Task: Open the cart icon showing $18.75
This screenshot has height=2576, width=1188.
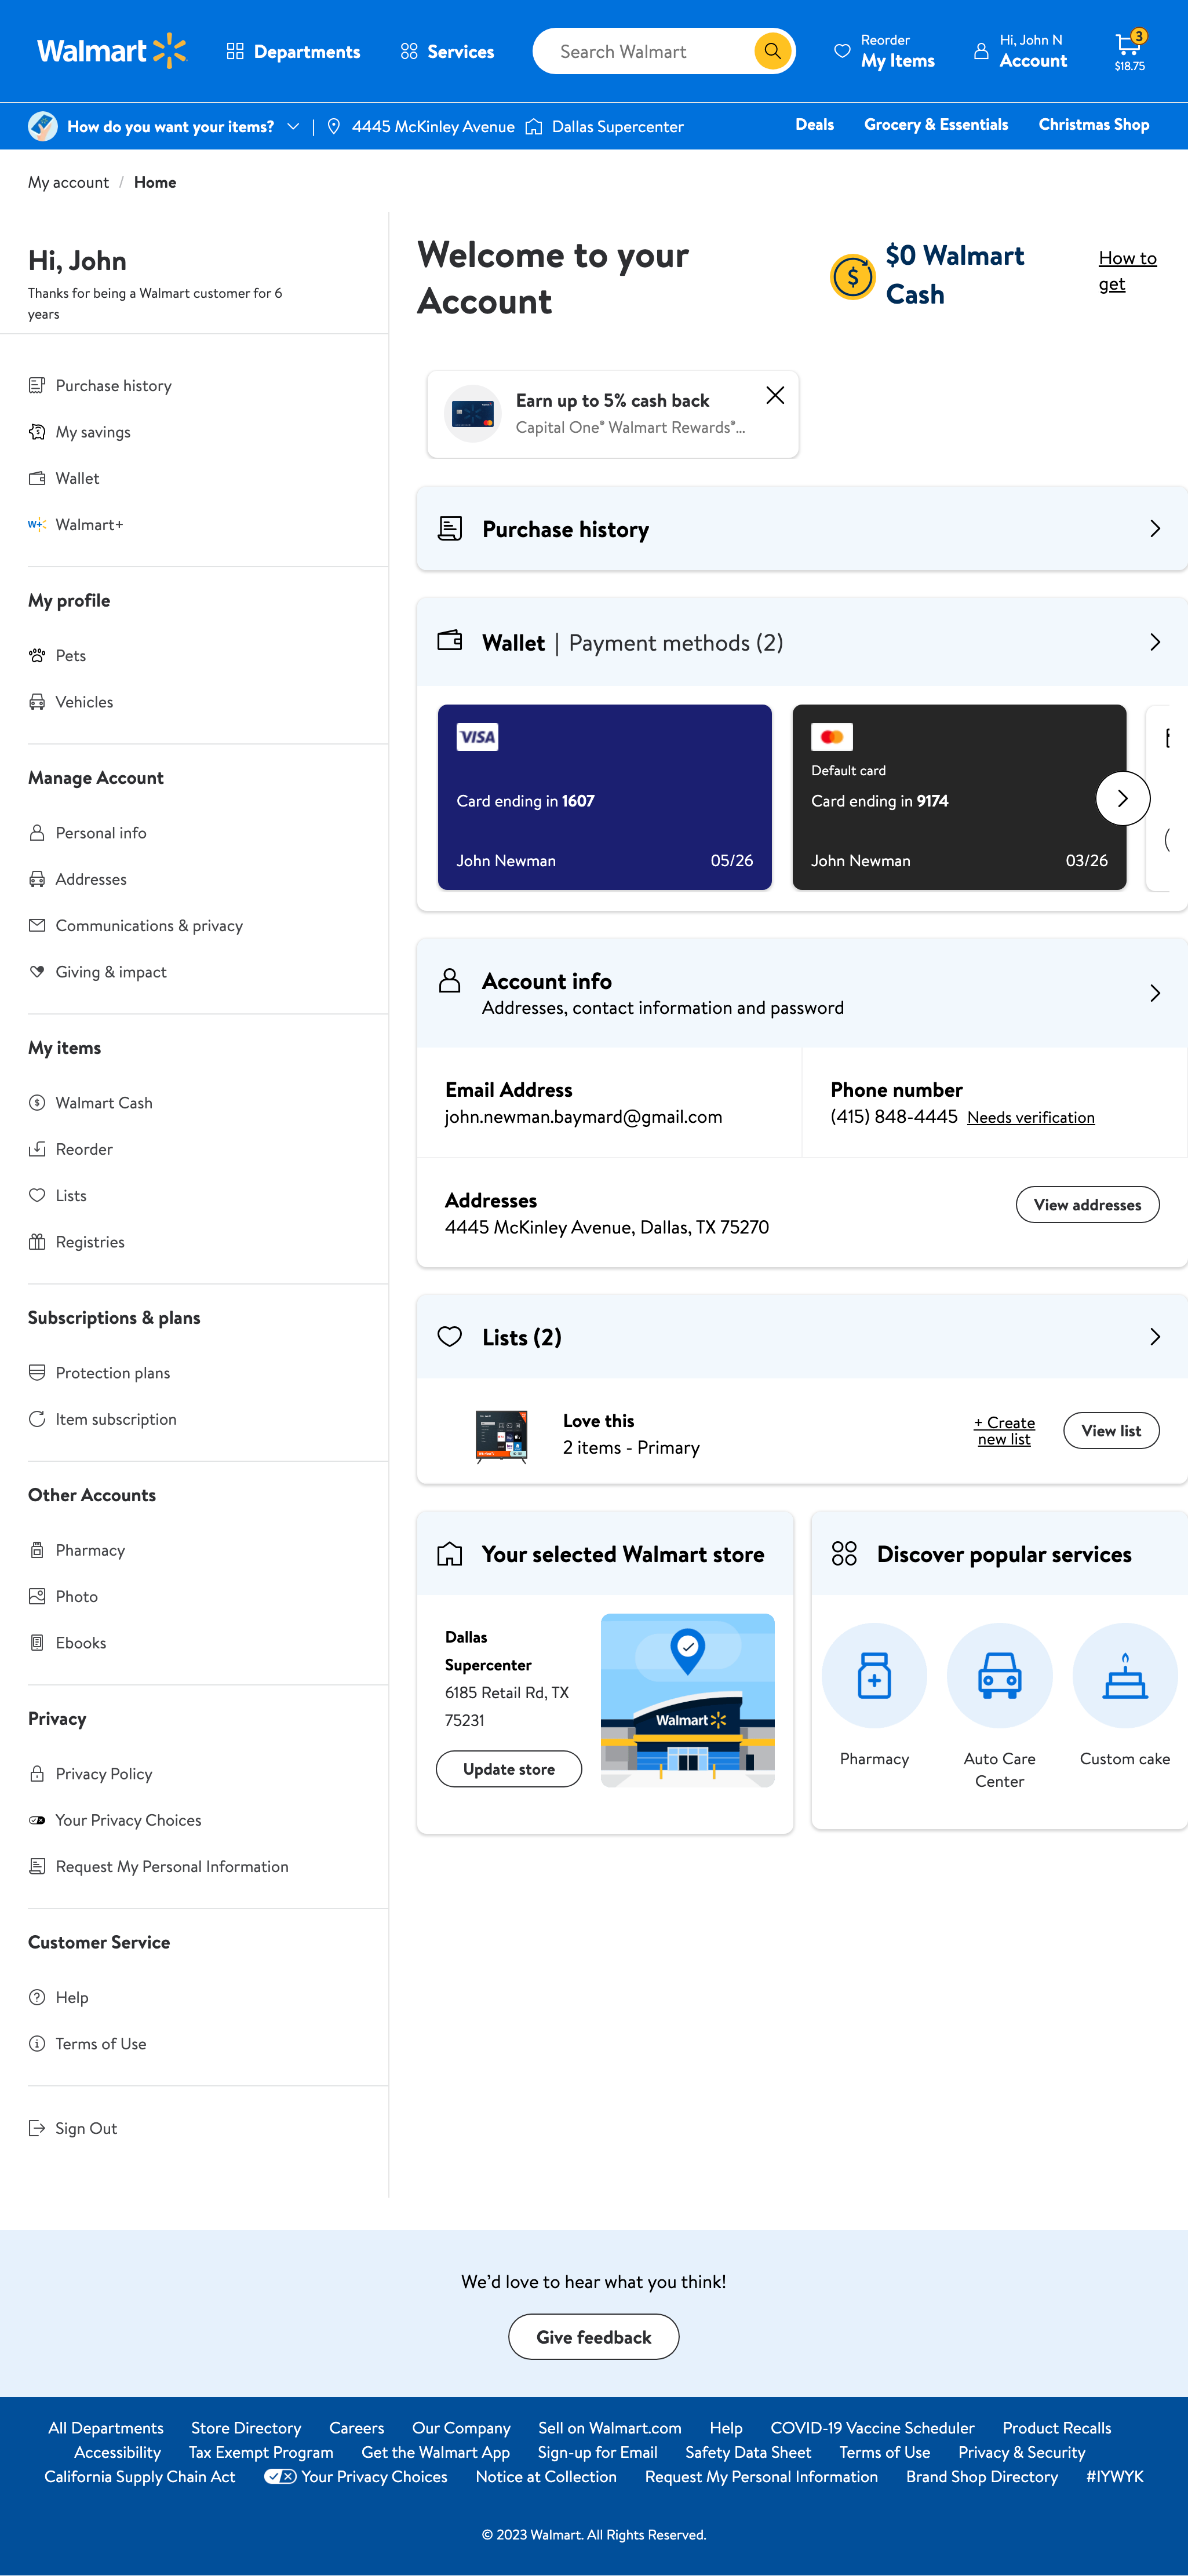Action: pos(1128,44)
